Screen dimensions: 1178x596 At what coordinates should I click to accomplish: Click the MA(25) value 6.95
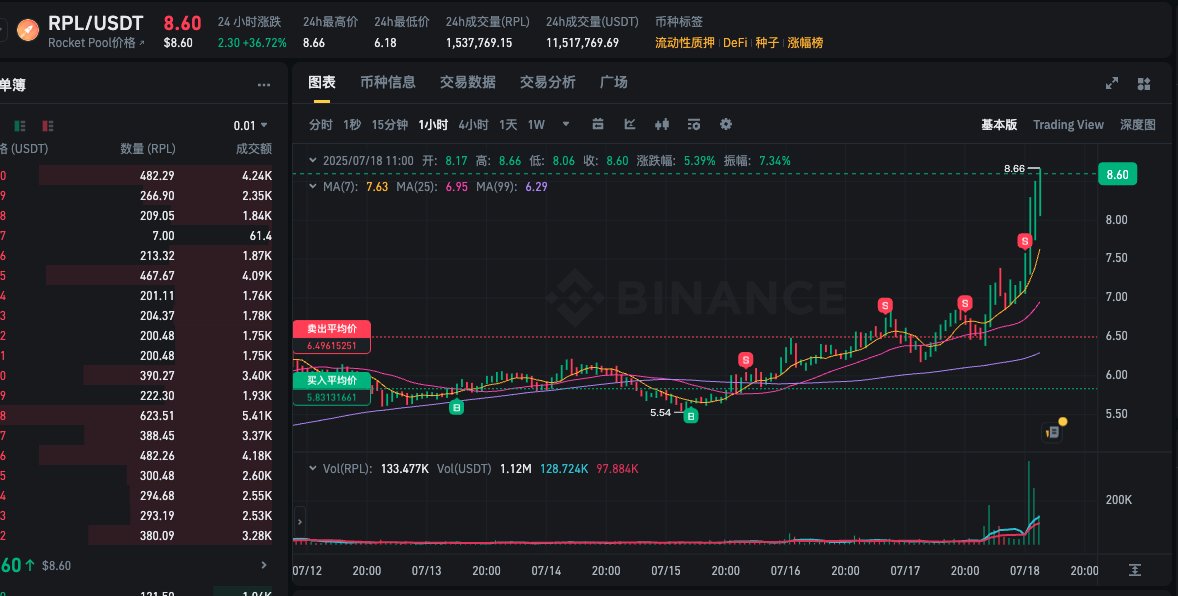pos(457,186)
